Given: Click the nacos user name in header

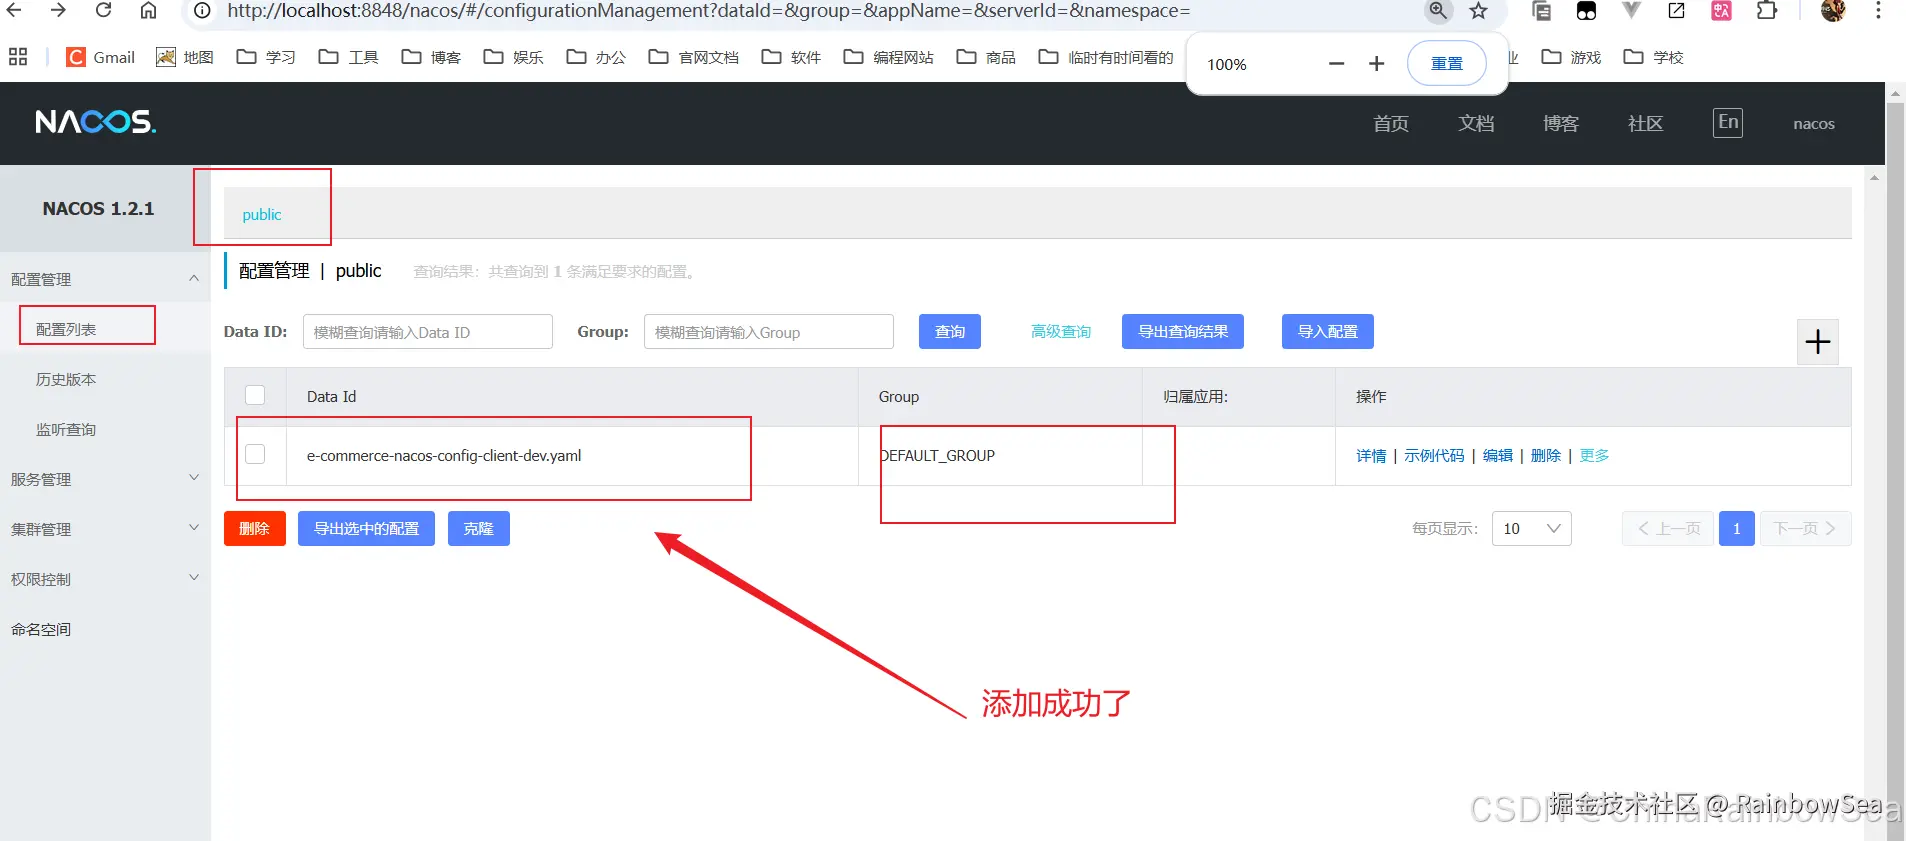Looking at the screenshot, I should (1814, 124).
